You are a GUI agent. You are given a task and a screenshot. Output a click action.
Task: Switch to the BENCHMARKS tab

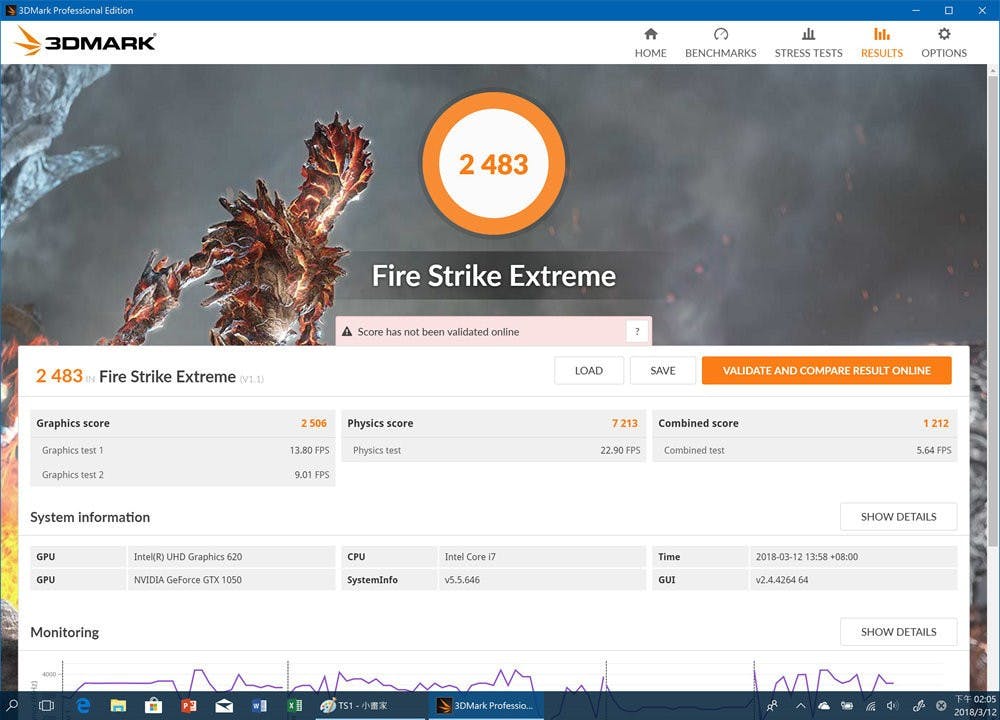point(721,43)
